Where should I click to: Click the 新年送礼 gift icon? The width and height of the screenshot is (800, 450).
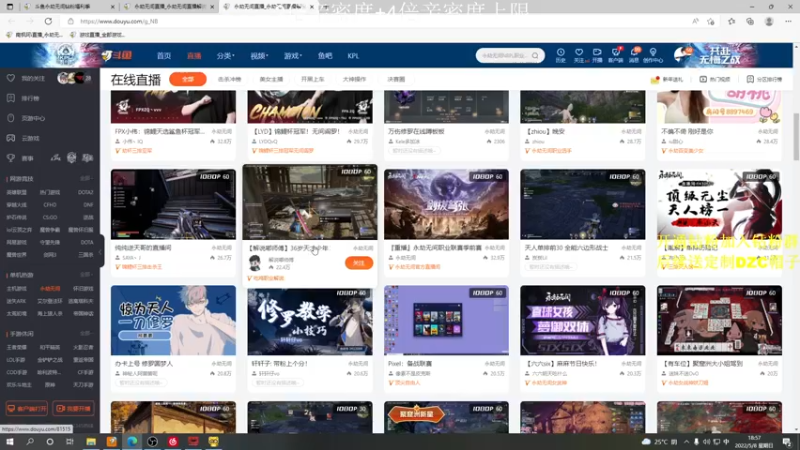coord(655,80)
